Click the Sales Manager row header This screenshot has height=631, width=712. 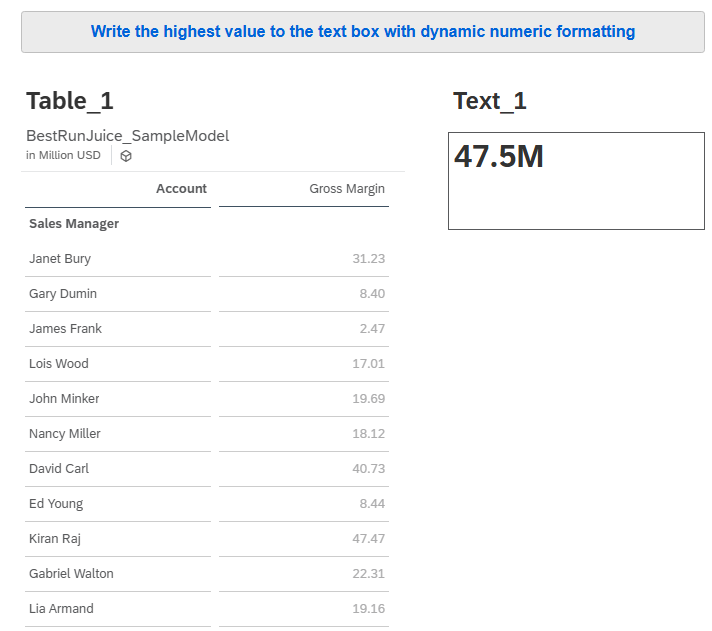pos(74,224)
